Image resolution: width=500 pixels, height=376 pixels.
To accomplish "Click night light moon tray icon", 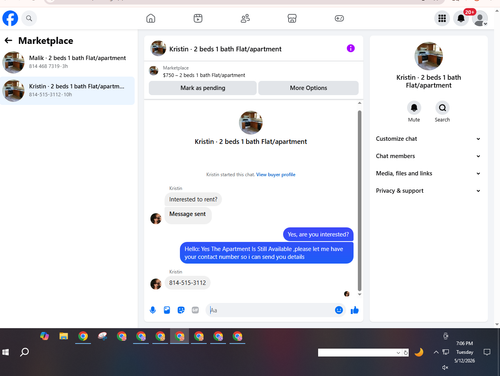I will [x=419, y=352].
